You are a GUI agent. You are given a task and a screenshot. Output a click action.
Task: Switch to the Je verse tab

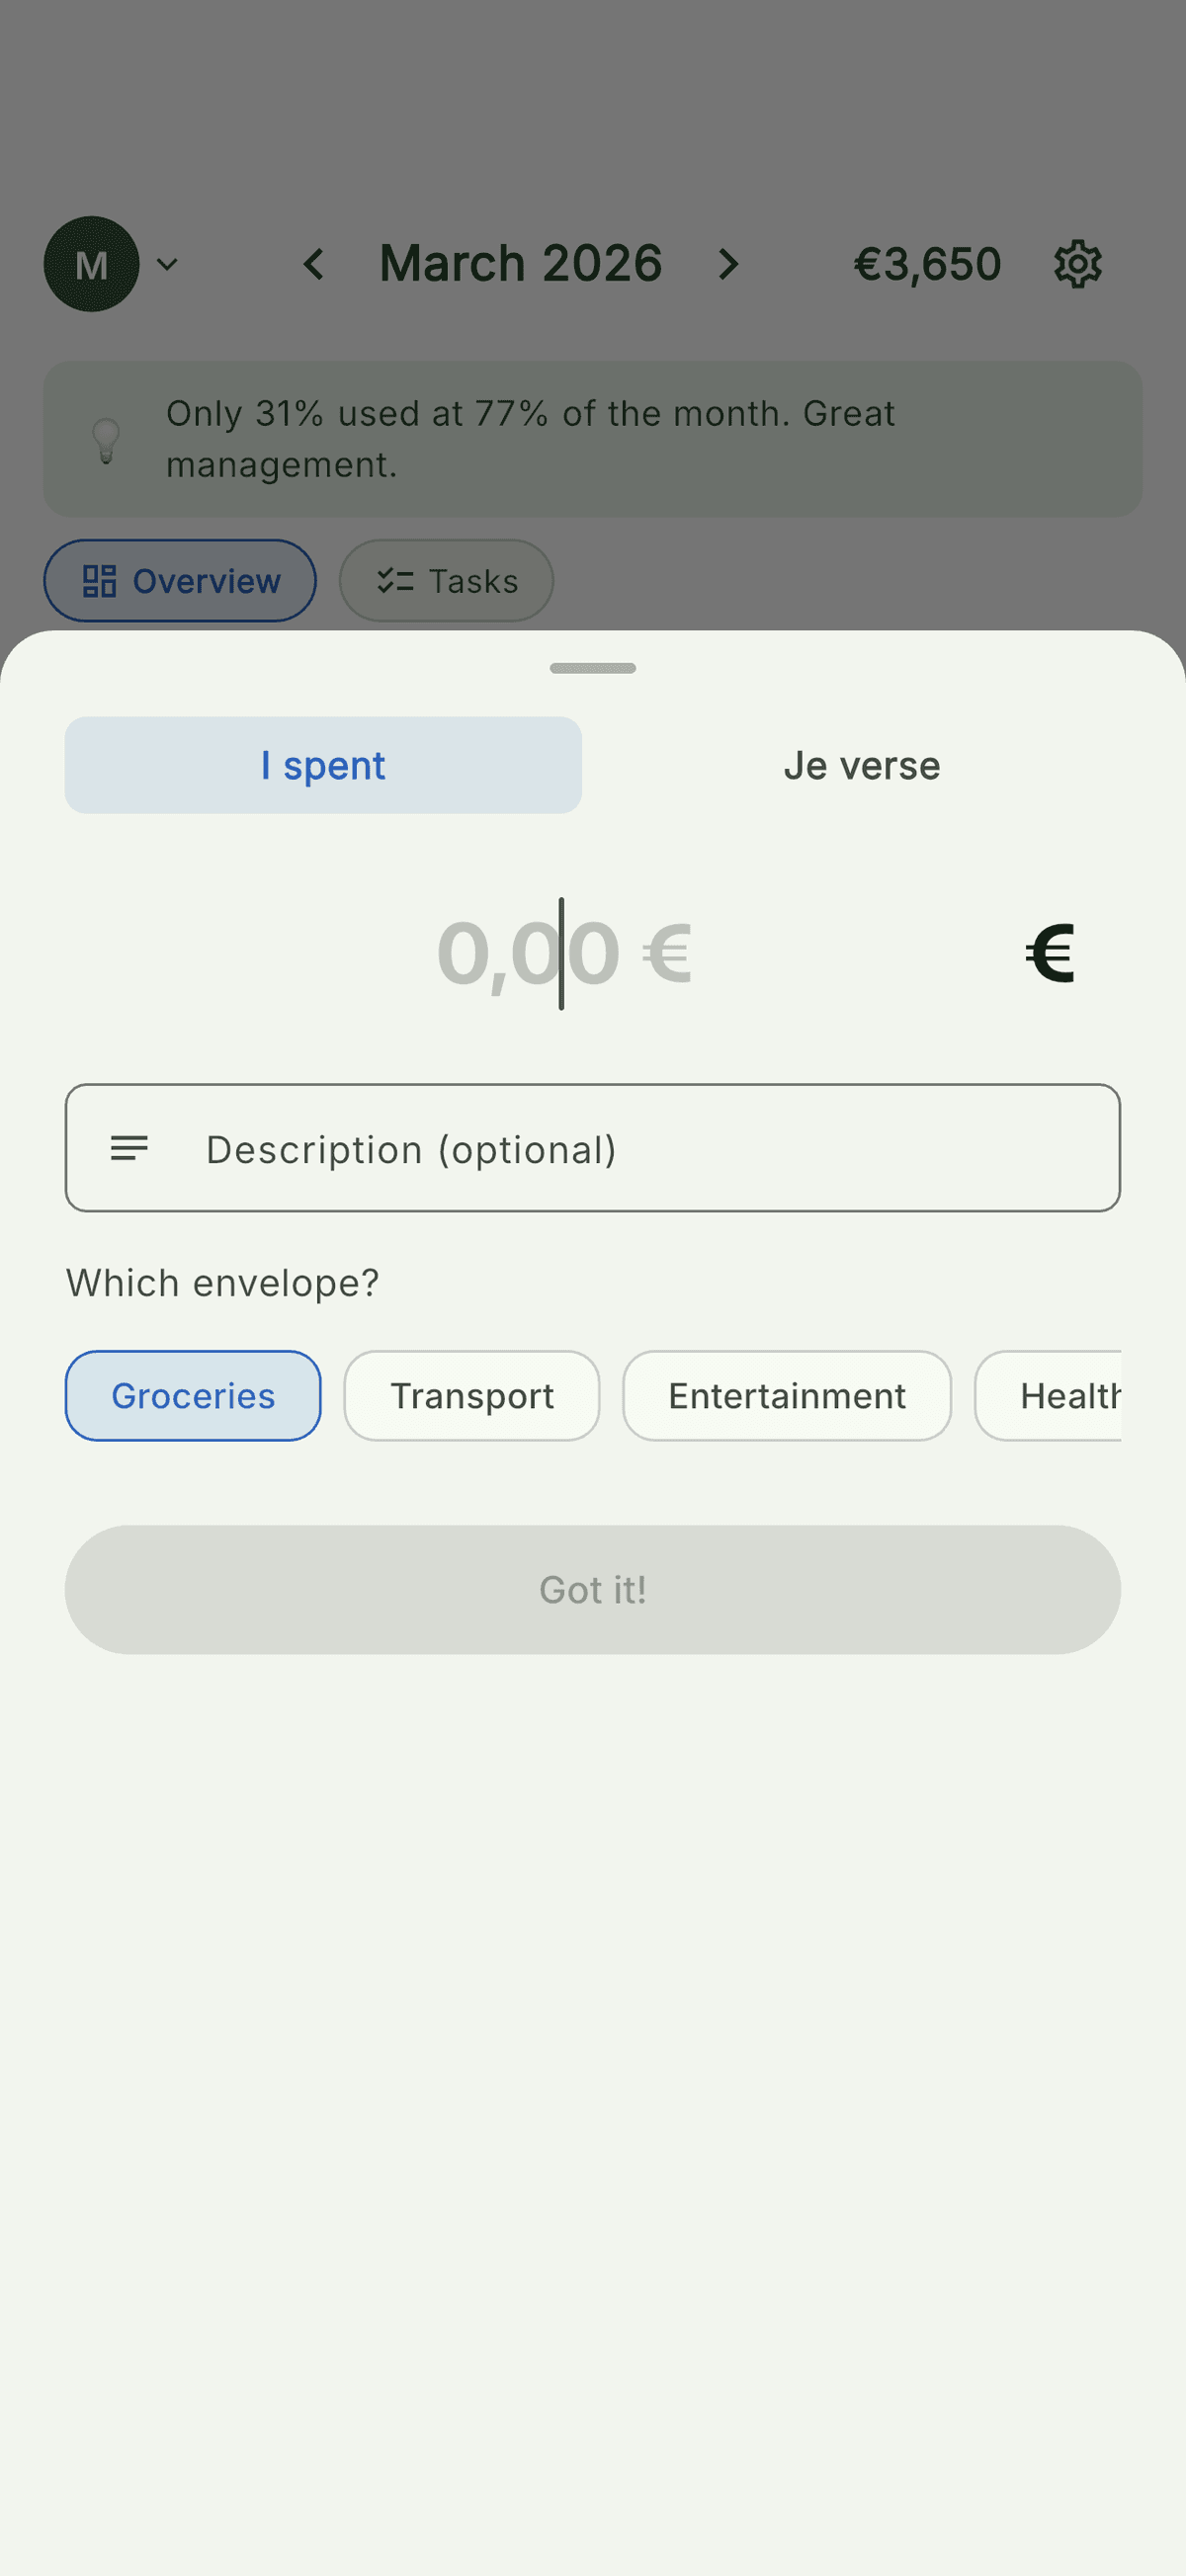tap(861, 765)
